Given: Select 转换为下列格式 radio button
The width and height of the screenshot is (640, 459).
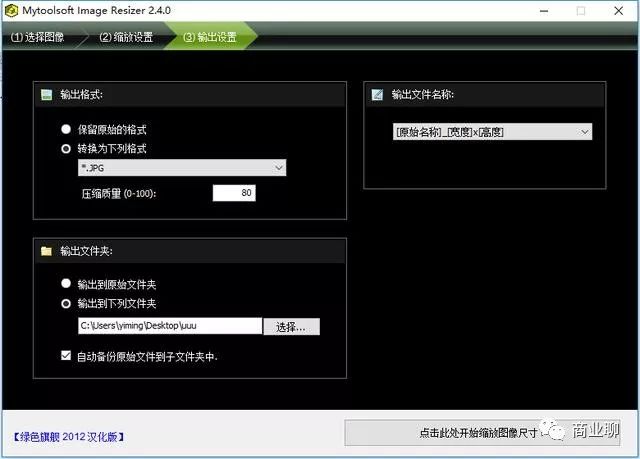Looking at the screenshot, I should click(66, 149).
